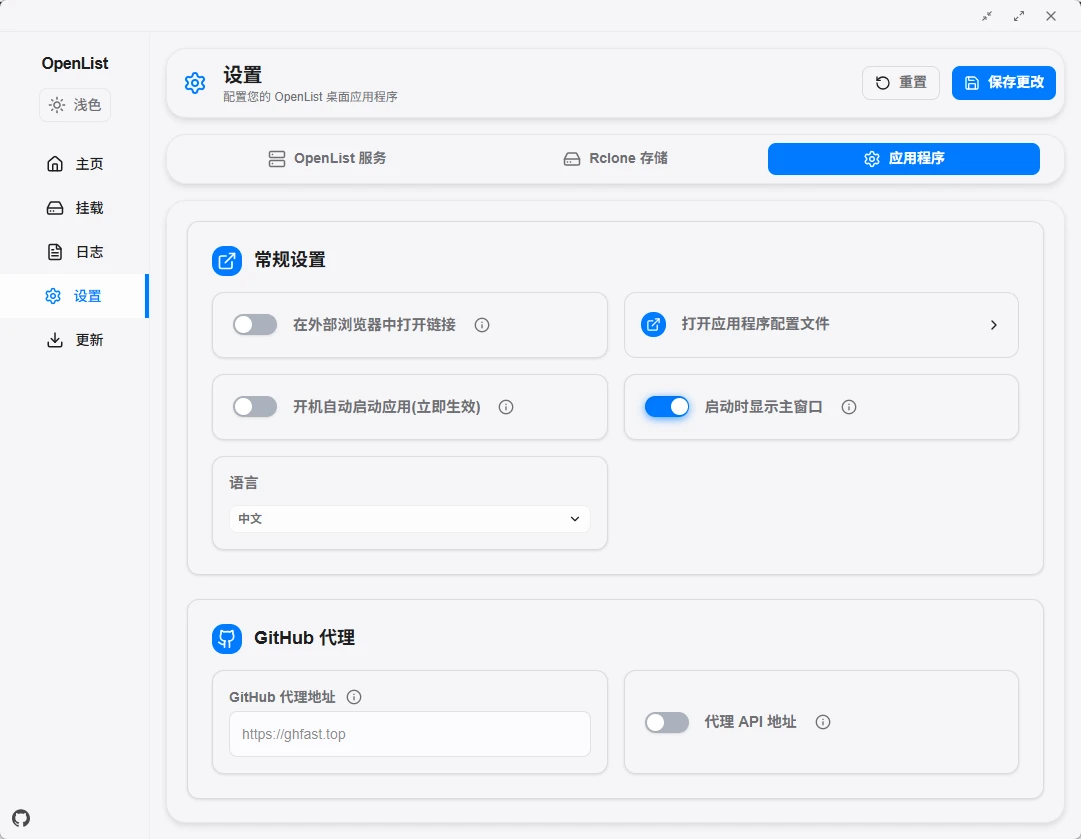This screenshot has height=839, width=1081.
Task: Click the document icon next to 日志
Action: click(x=55, y=252)
